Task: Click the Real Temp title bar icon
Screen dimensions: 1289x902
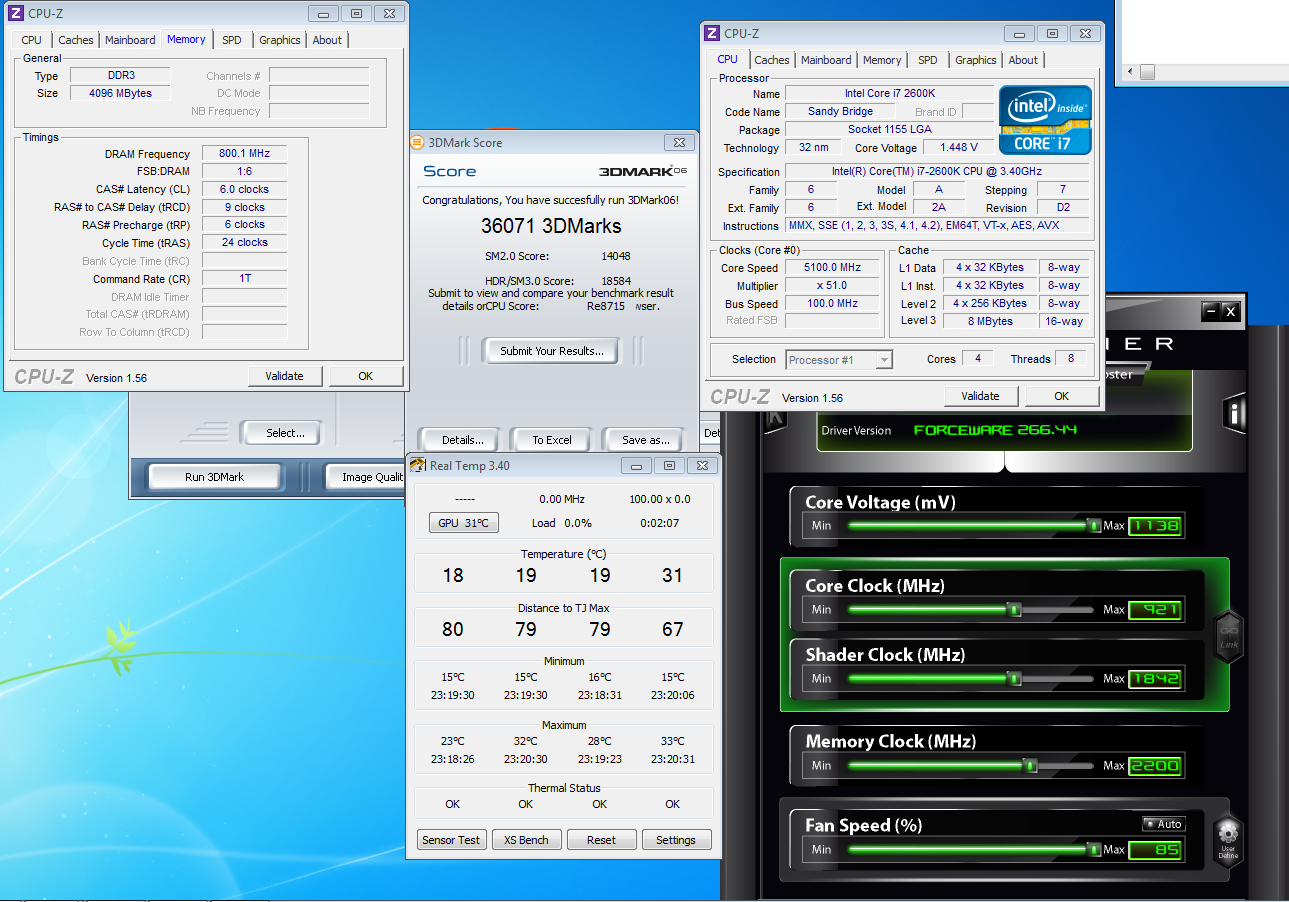Action: click(420, 465)
